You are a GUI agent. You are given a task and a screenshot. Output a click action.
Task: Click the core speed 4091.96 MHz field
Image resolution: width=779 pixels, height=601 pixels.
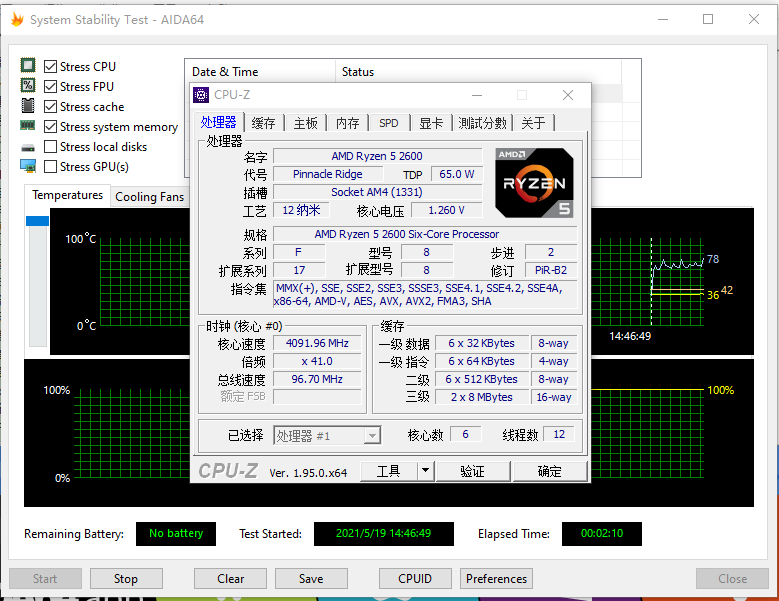point(317,344)
